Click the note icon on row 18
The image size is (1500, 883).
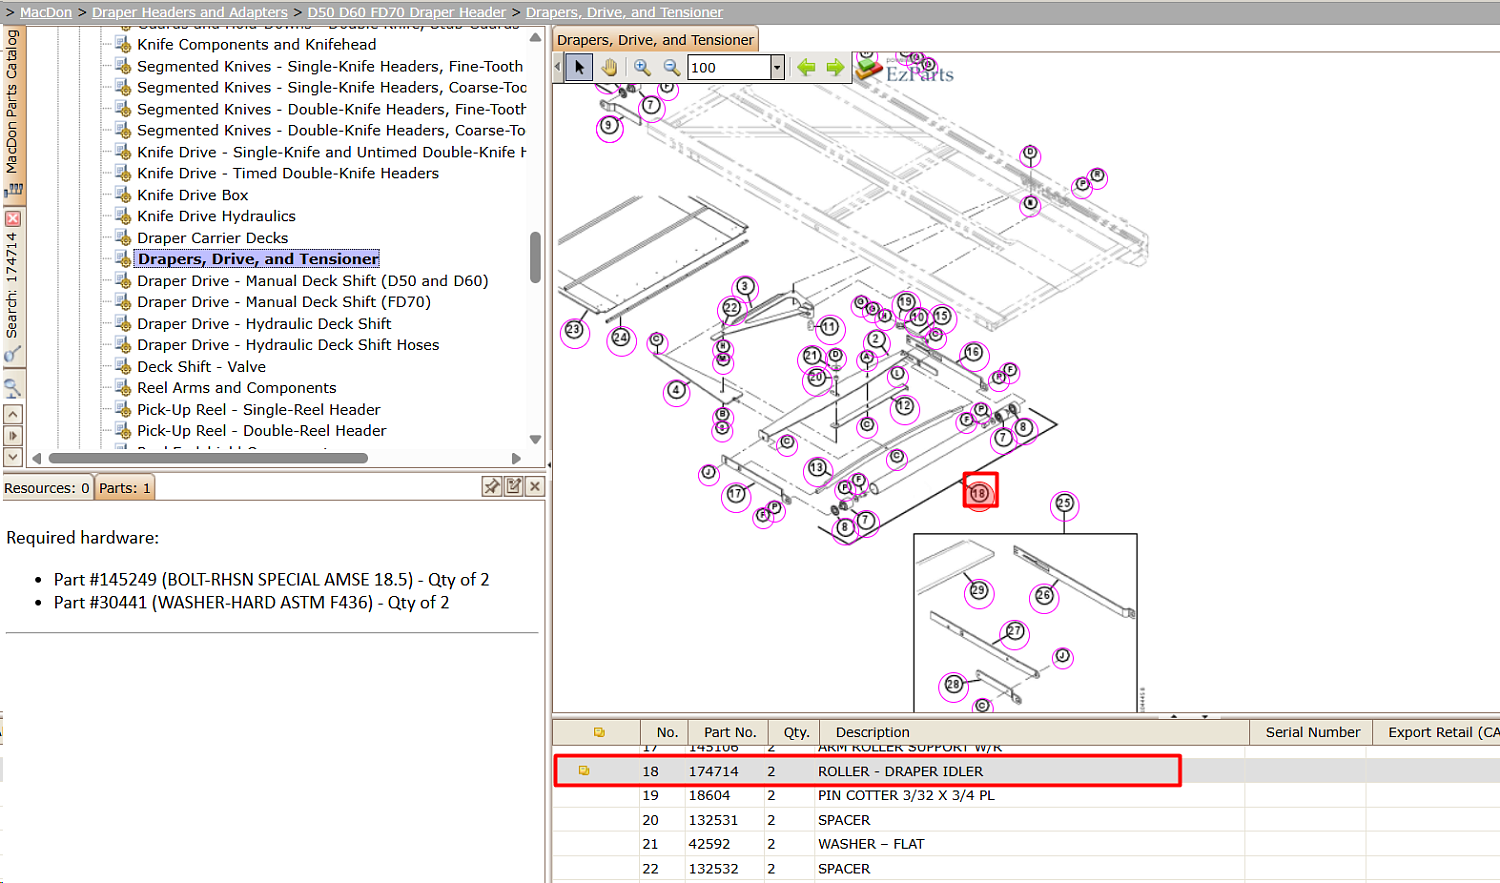[x=584, y=771]
